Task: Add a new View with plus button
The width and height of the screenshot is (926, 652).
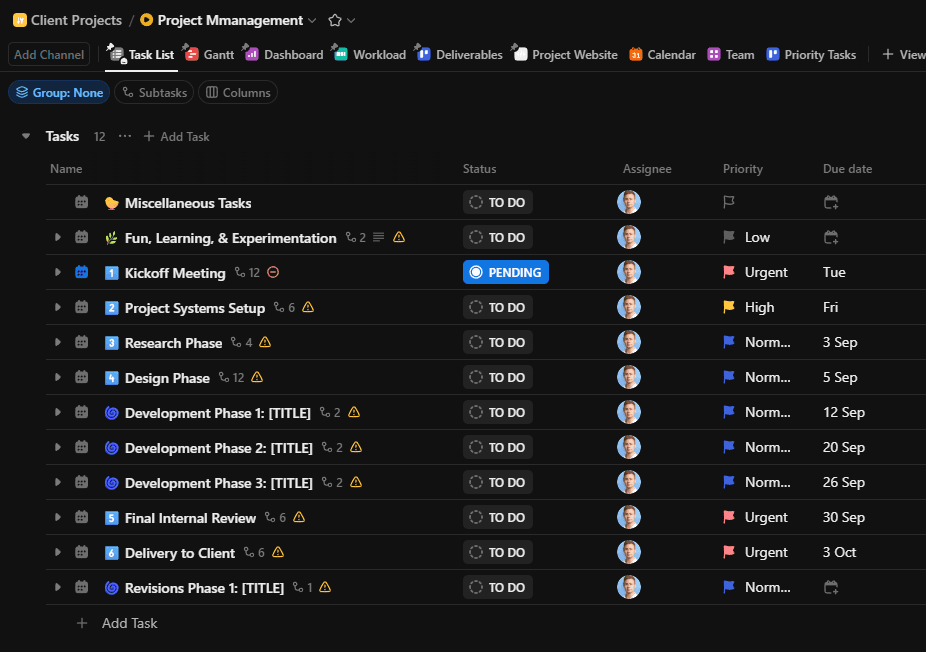Action: tap(904, 54)
